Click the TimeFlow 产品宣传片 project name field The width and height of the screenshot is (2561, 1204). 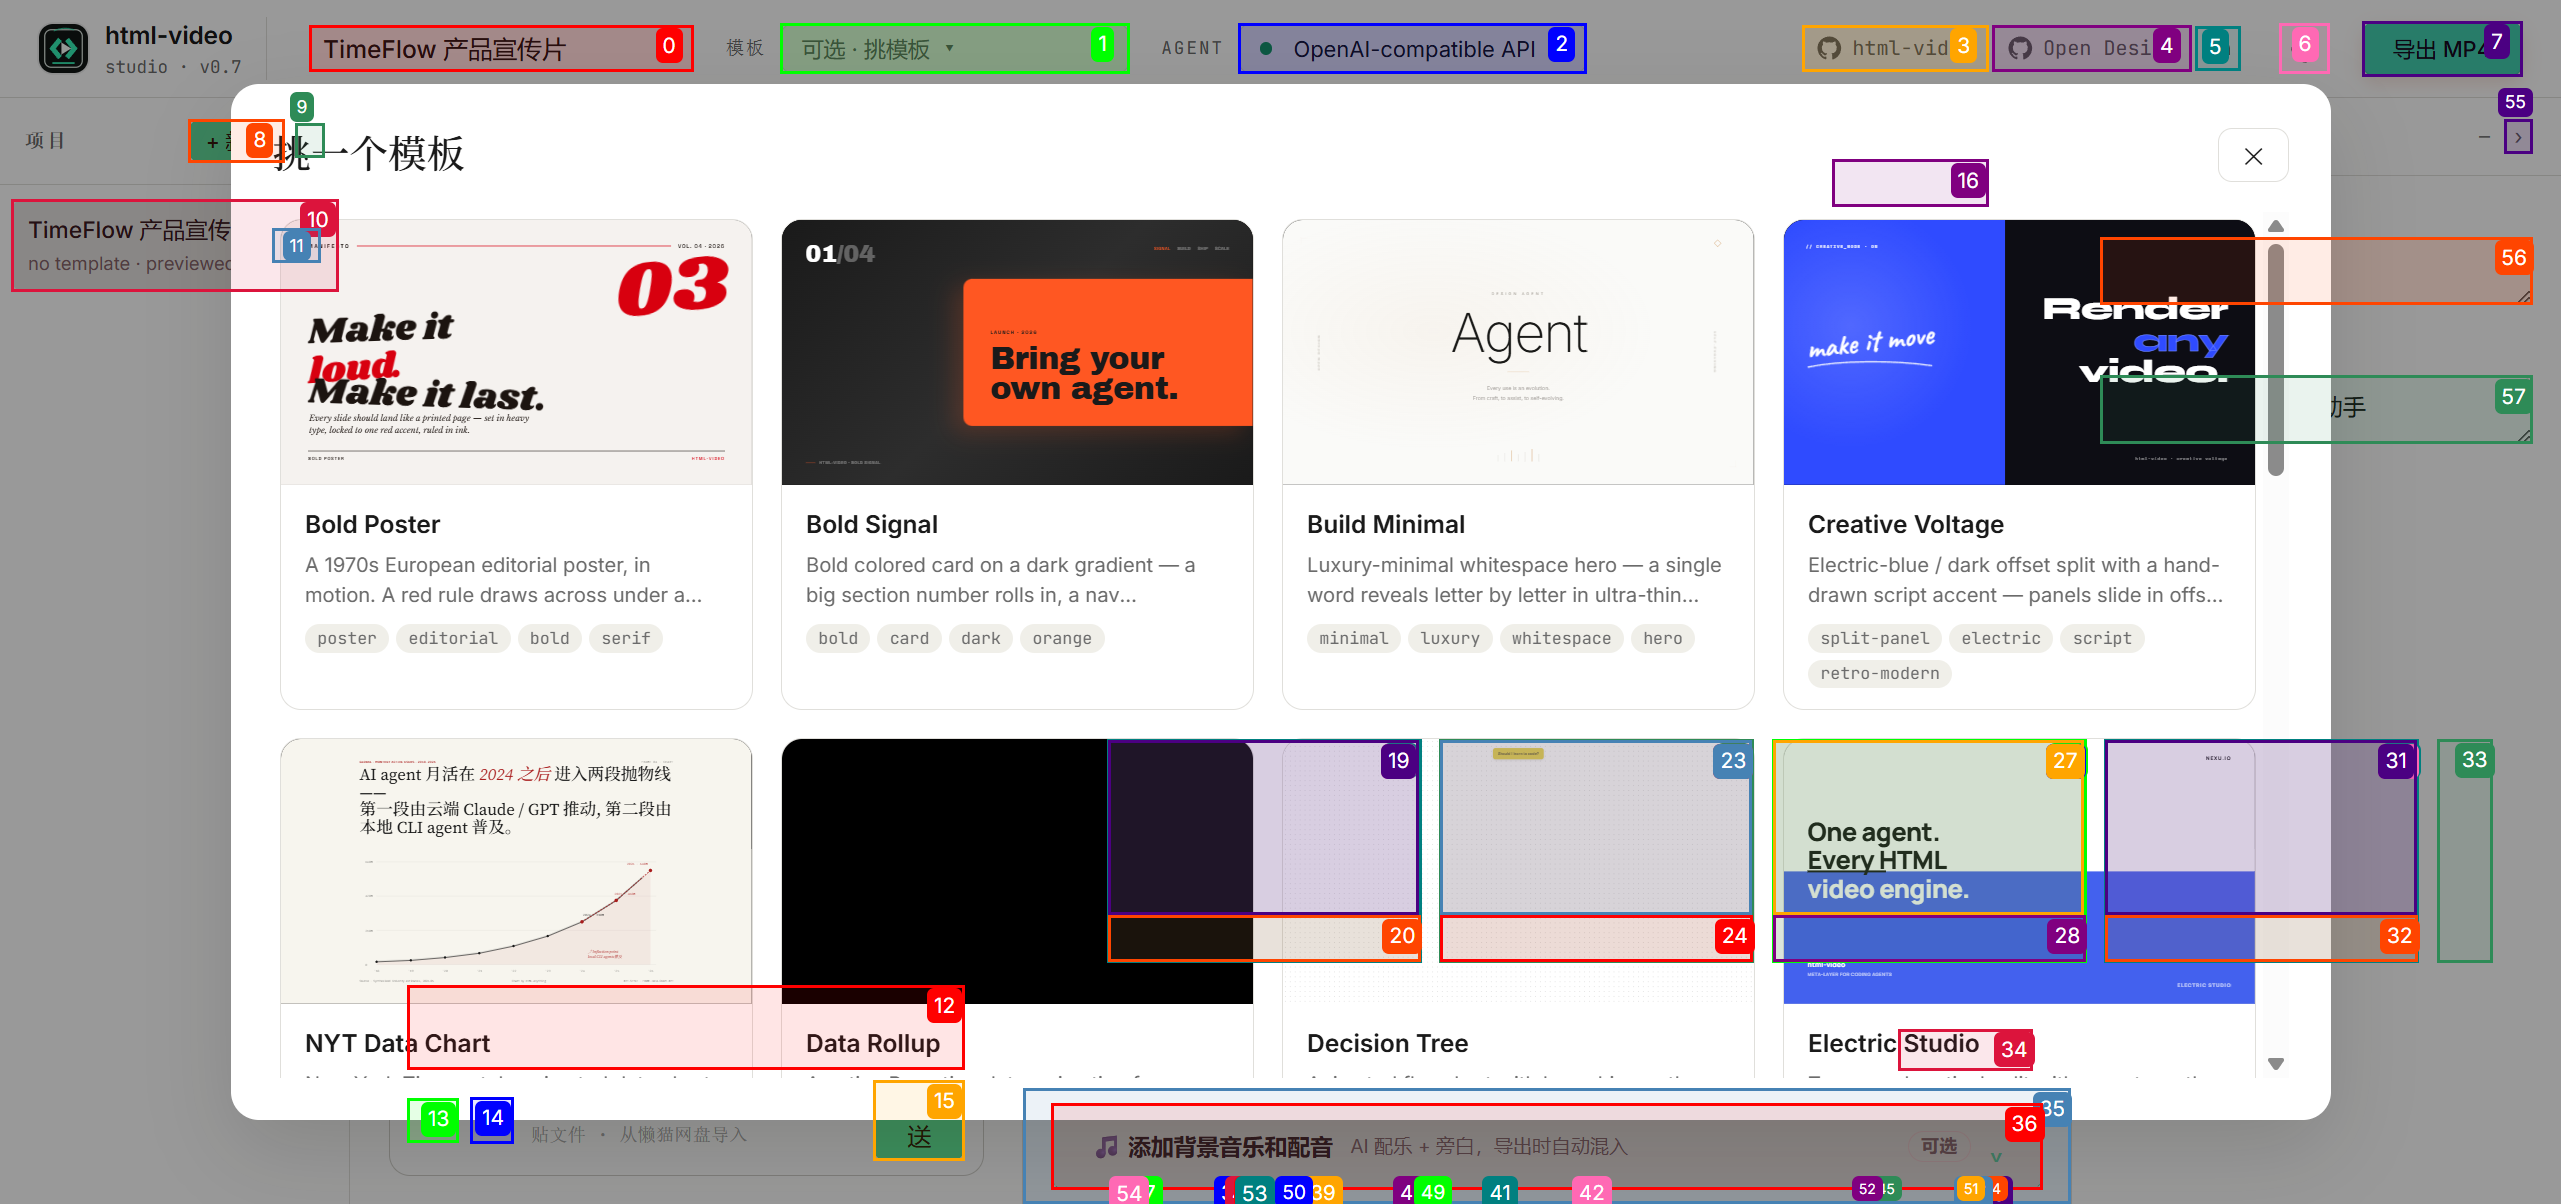pyautogui.click(x=501, y=48)
